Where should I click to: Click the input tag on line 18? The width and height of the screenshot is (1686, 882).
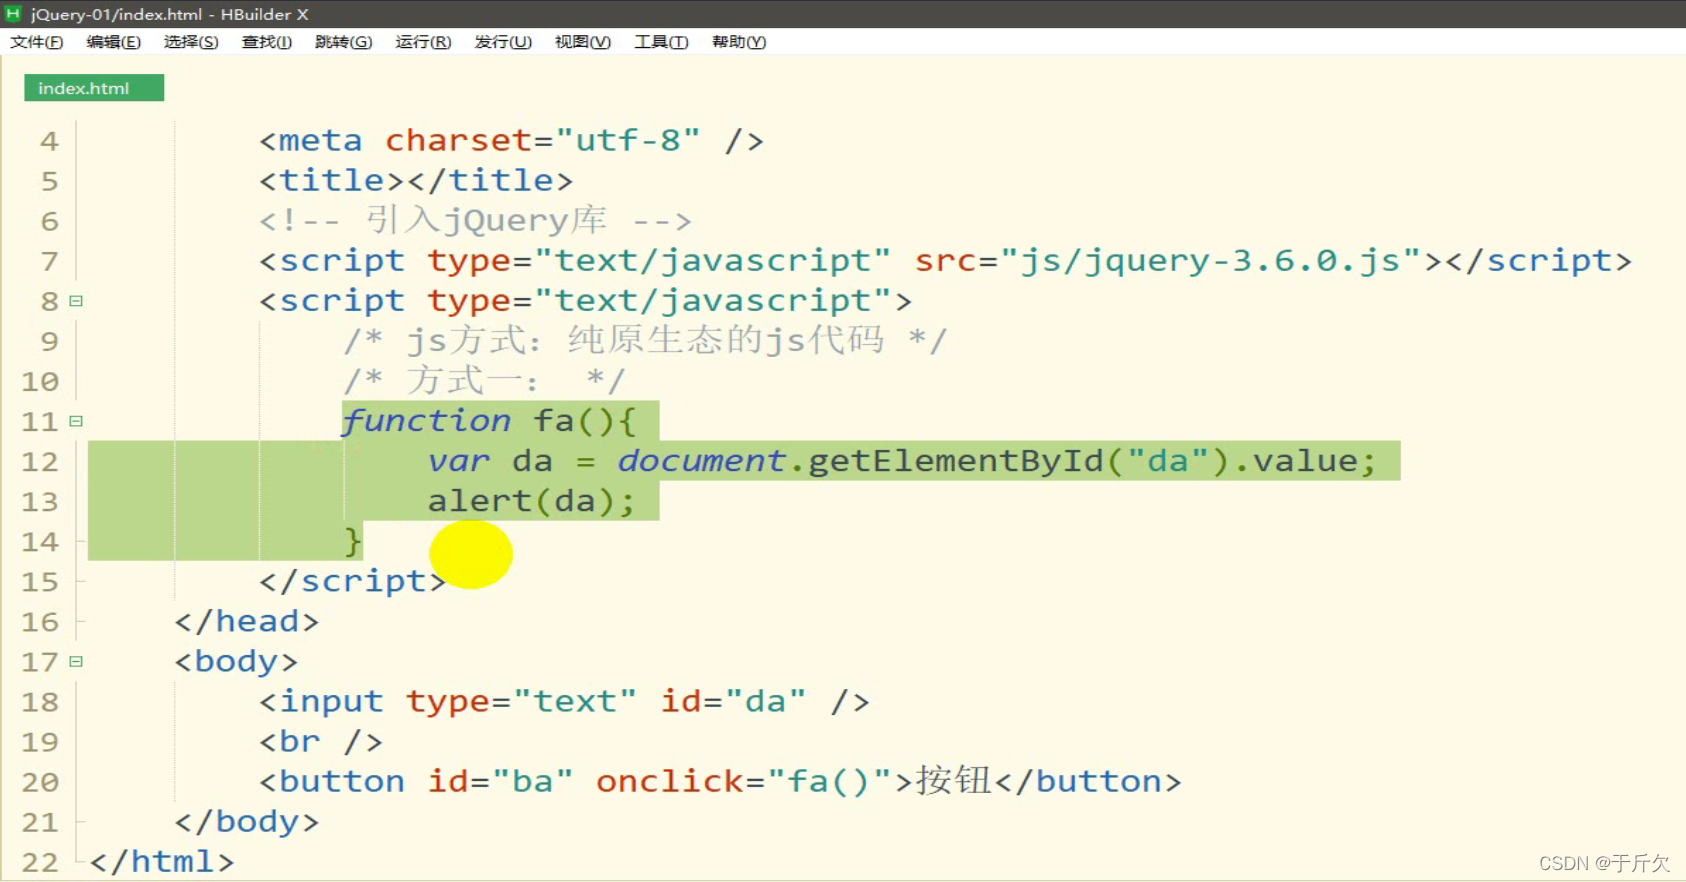[x=564, y=701]
